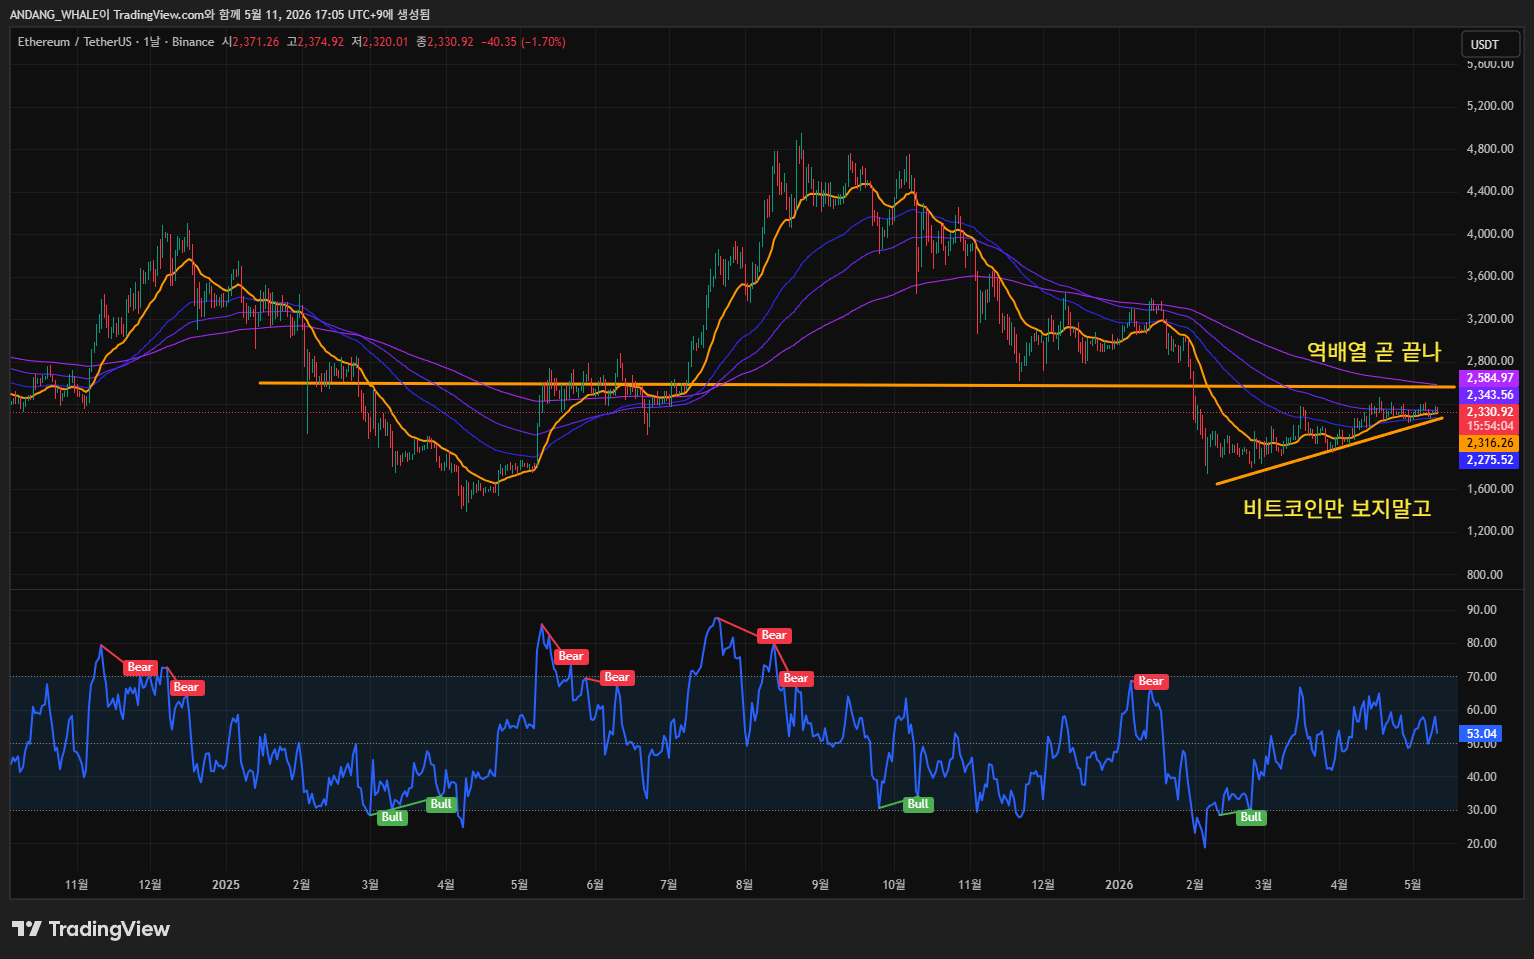Click the 53.04 RSI value label

point(1481,734)
